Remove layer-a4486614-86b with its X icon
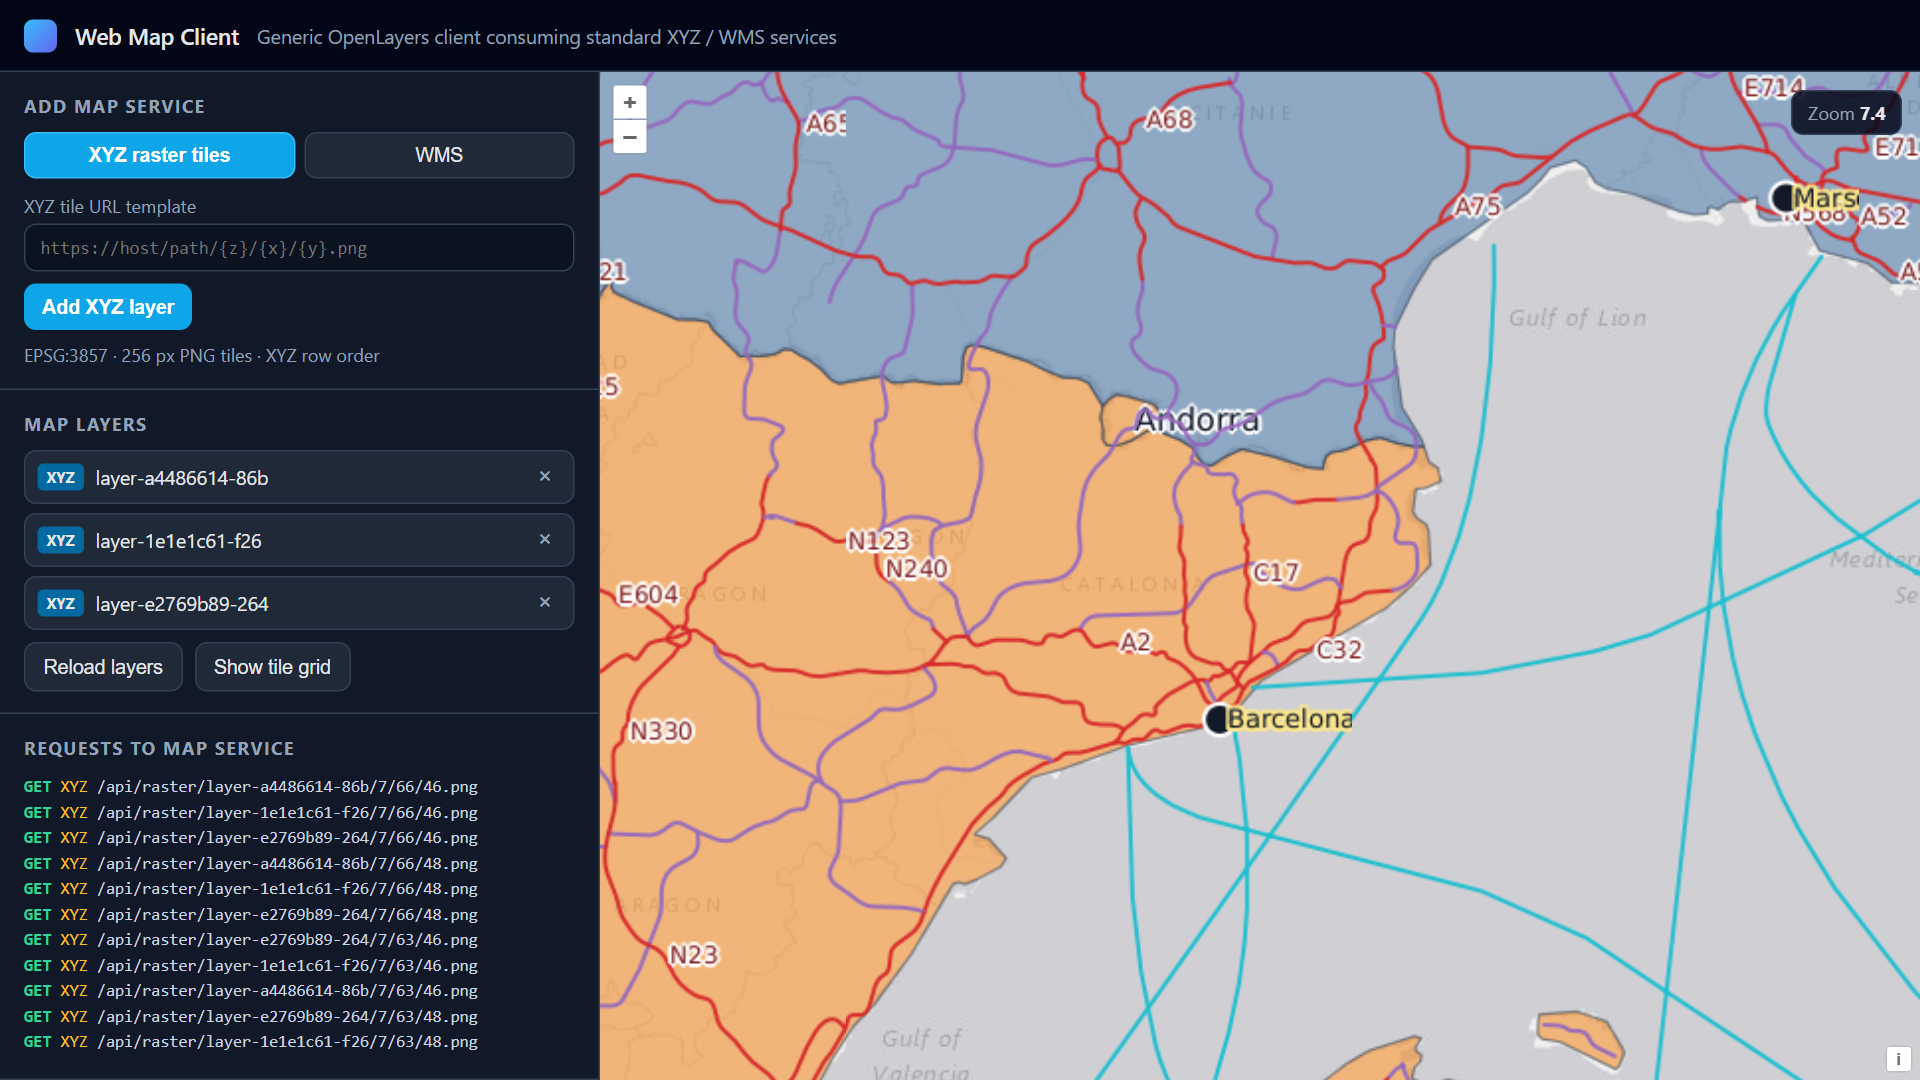The image size is (1920, 1080). tap(545, 476)
